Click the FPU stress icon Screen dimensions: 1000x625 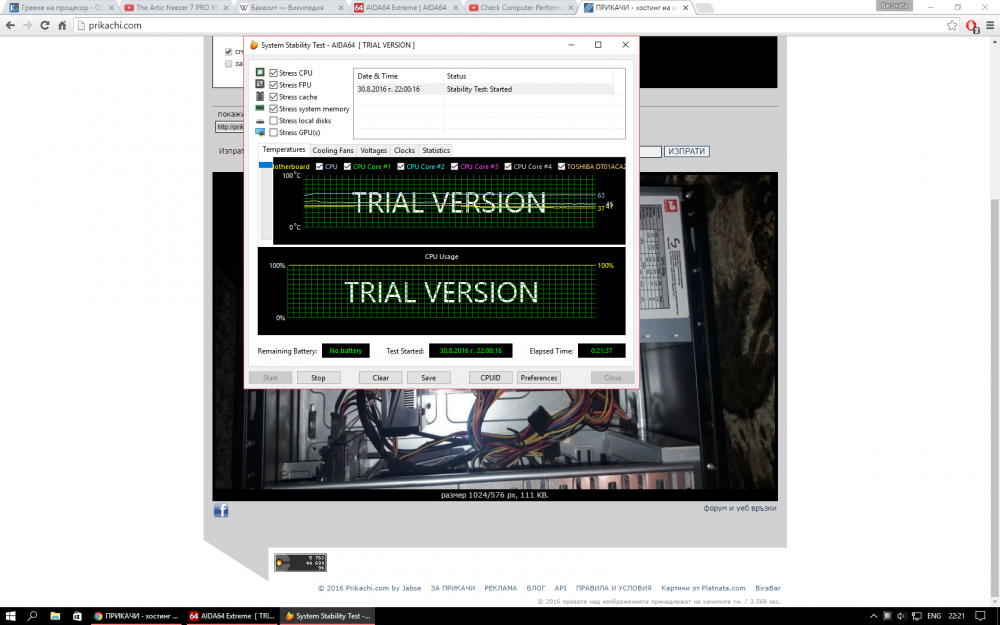point(260,84)
